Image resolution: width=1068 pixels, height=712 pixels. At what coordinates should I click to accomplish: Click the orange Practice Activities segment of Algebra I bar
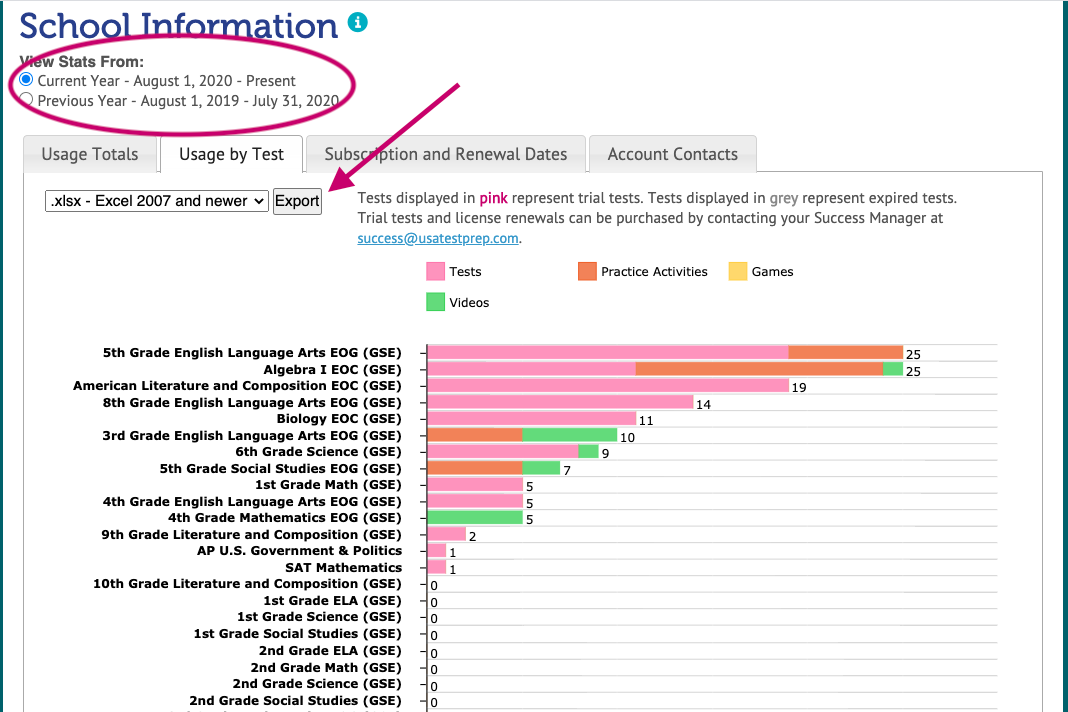click(x=759, y=369)
